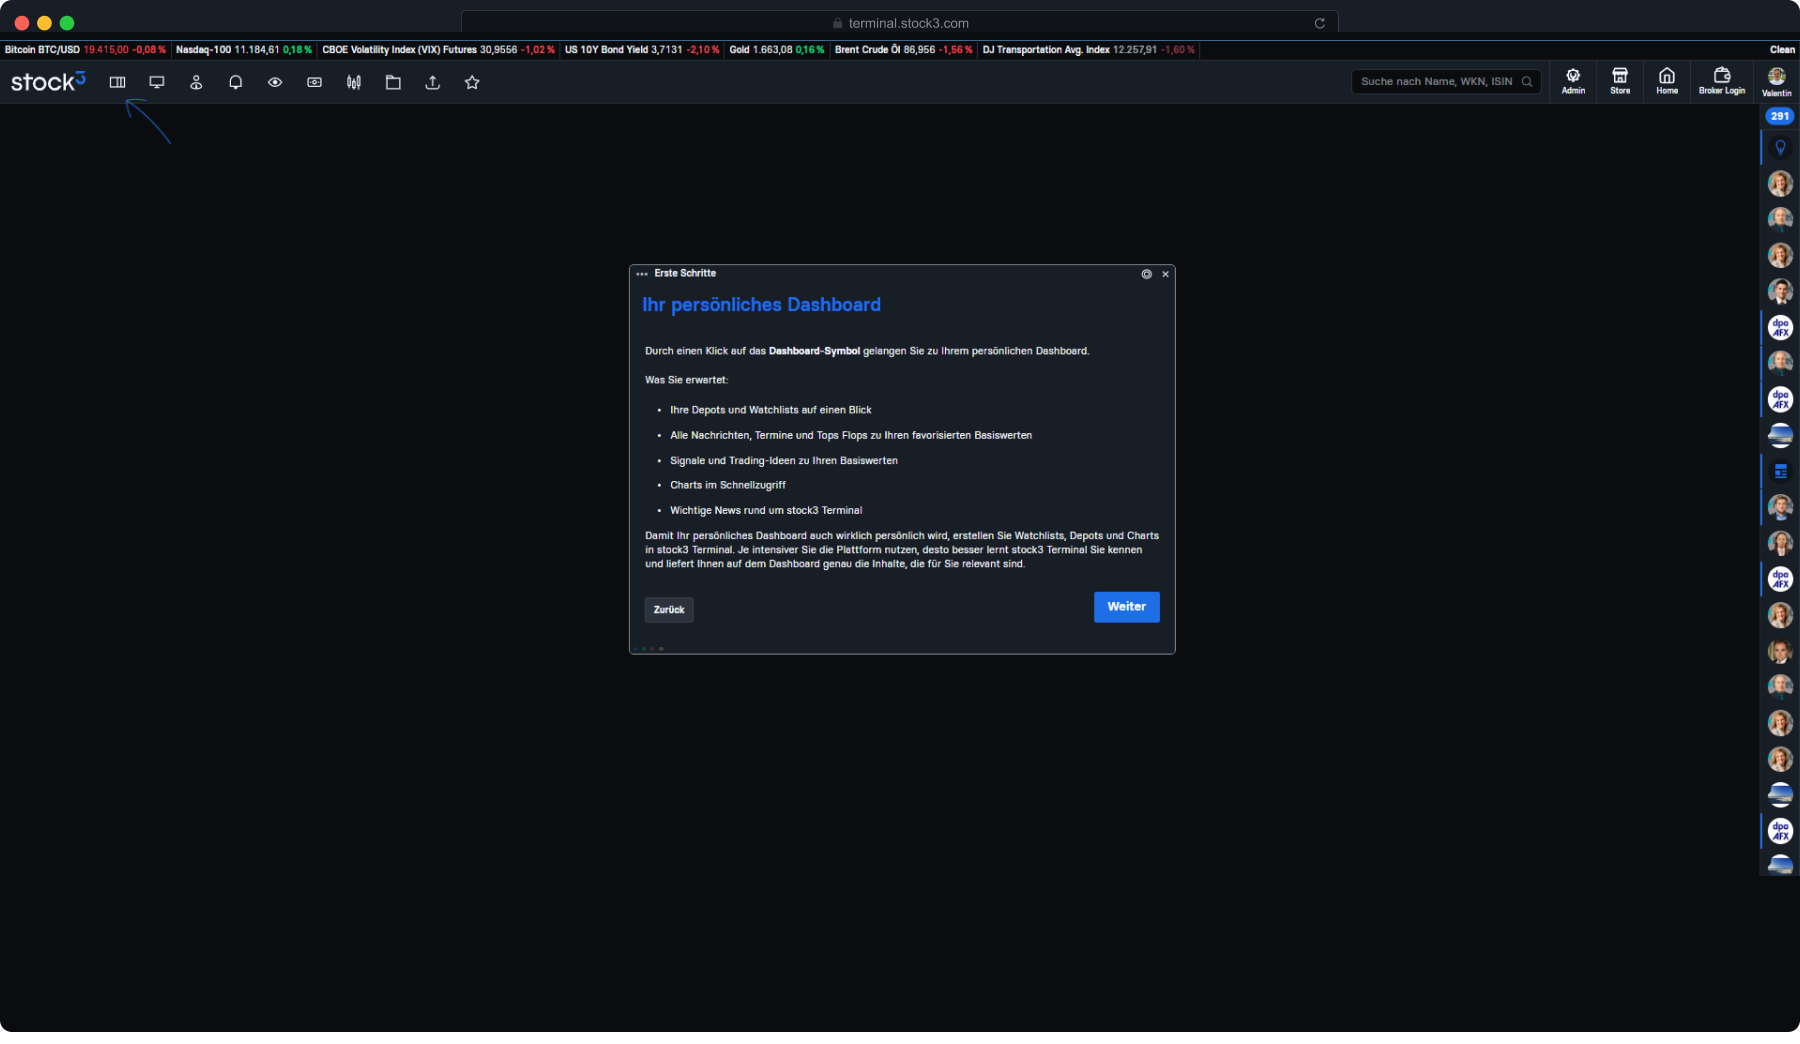Click the Clean mode button

pyautogui.click(x=1782, y=50)
